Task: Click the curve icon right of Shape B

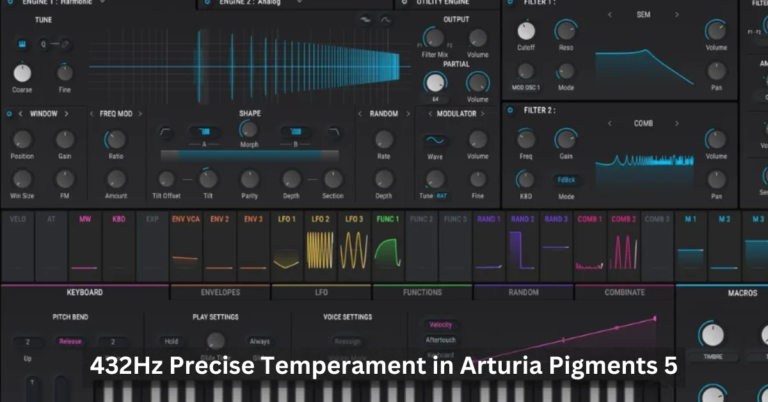Action: [334, 132]
